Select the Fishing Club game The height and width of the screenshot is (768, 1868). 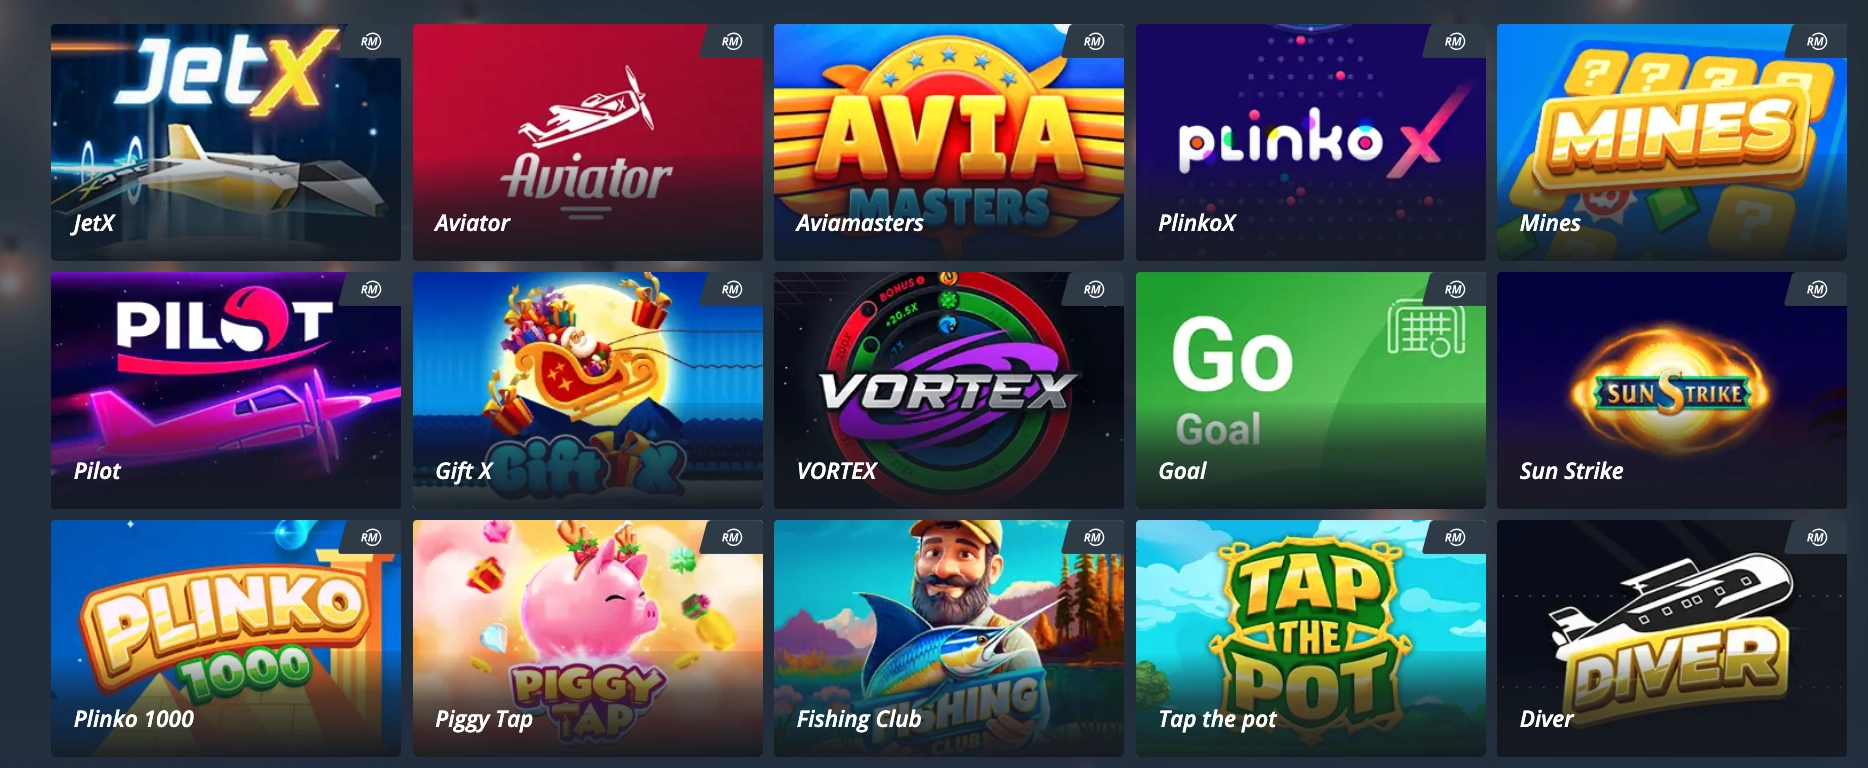coord(949,638)
